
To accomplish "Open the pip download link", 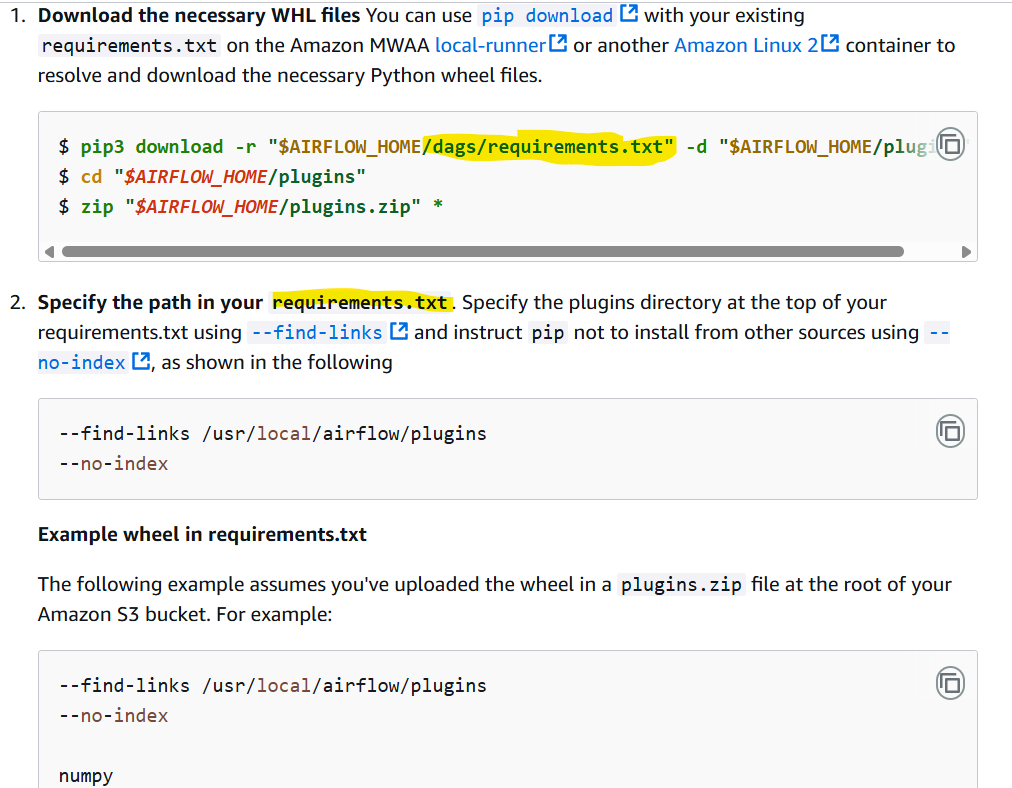I will (547, 15).
